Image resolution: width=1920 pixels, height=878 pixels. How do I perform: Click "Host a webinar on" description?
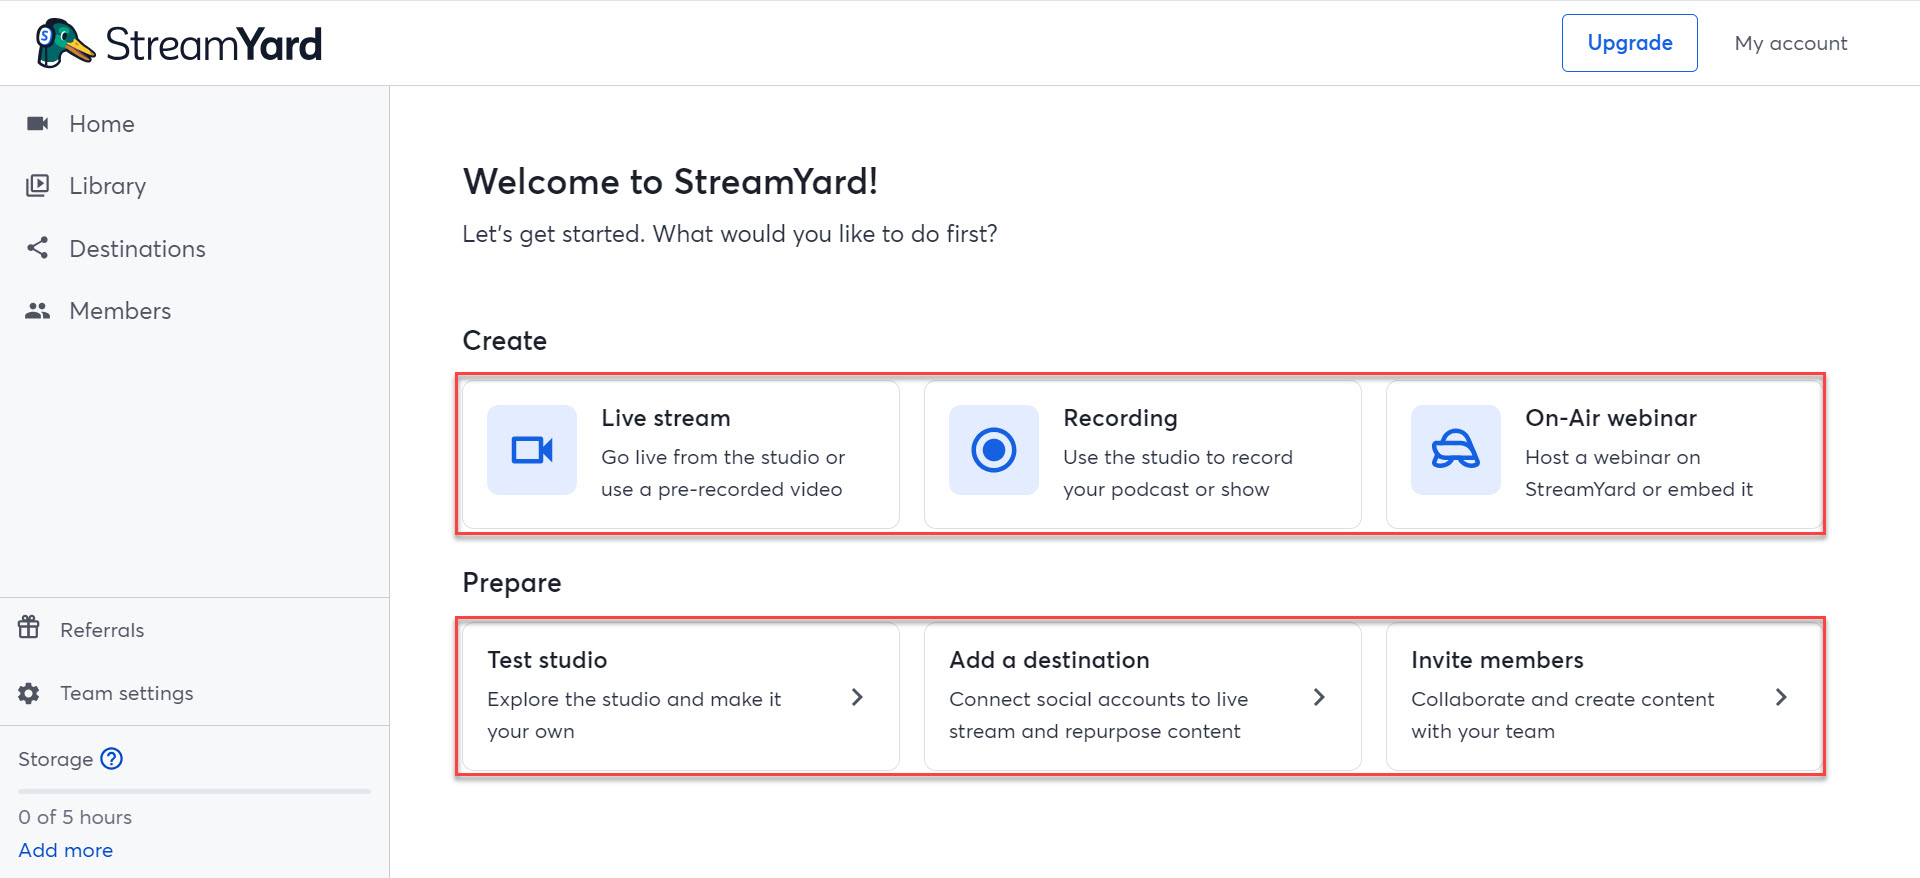pyautogui.click(x=1613, y=457)
